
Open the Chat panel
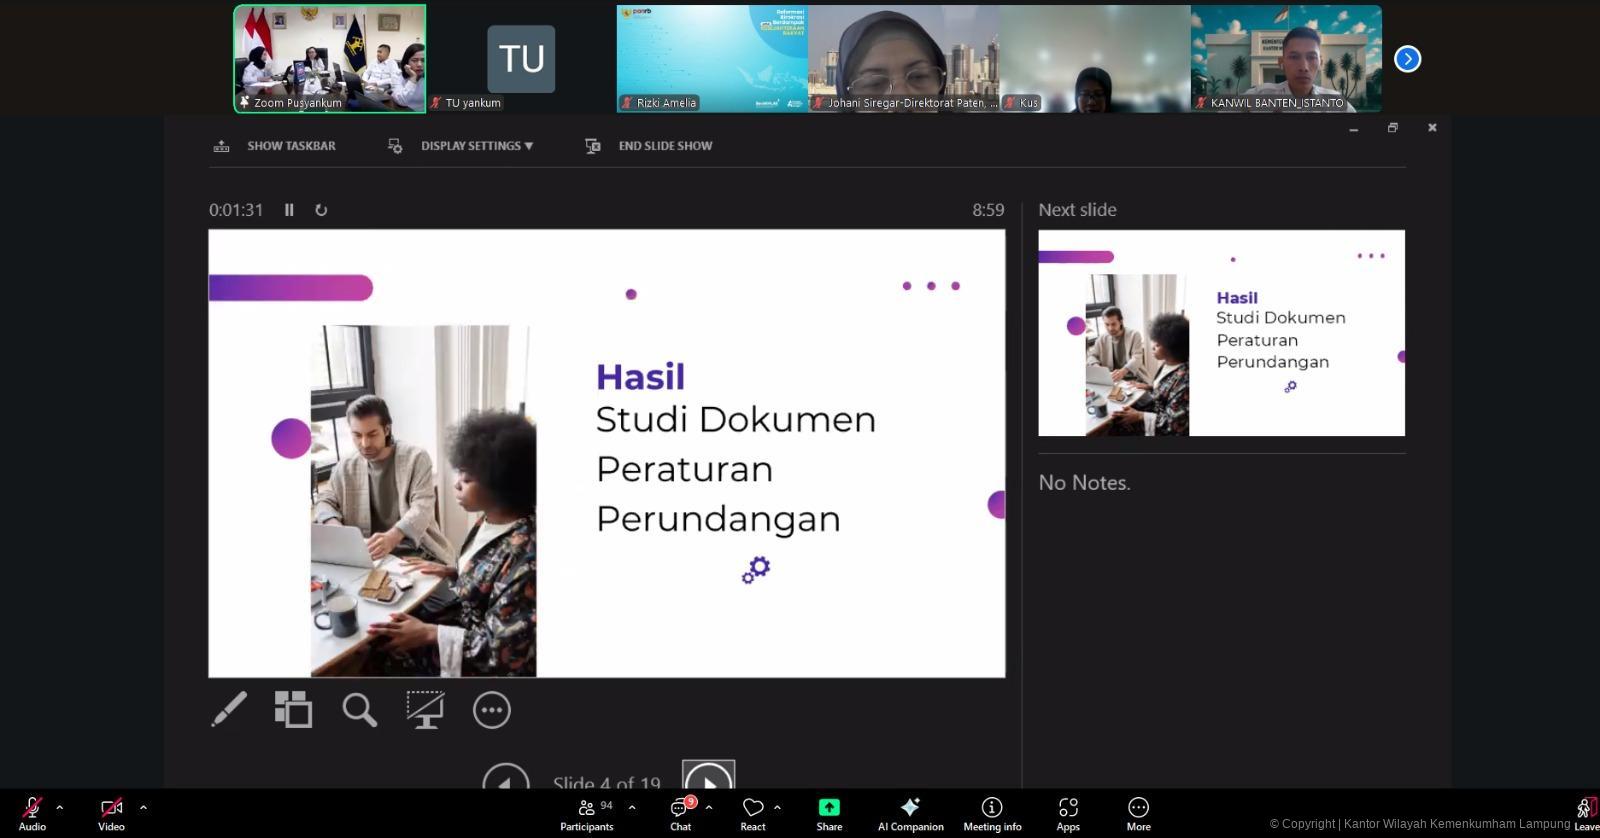pyautogui.click(x=681, y=813)
